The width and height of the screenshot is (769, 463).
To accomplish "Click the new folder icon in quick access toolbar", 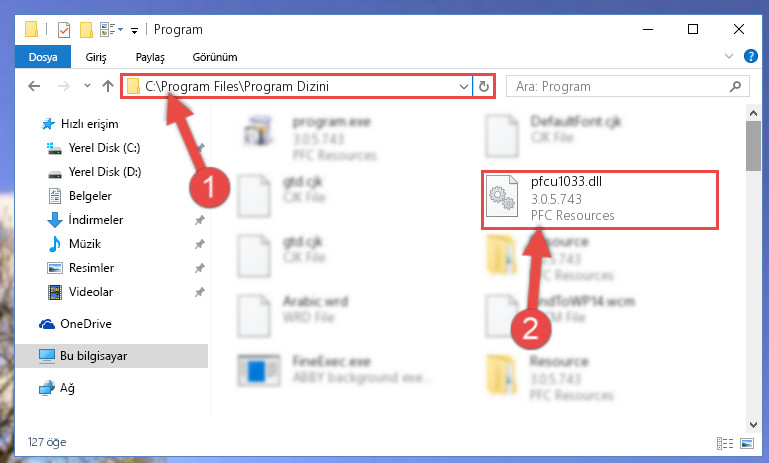I will pyautogui.click(x=86, y=30).
